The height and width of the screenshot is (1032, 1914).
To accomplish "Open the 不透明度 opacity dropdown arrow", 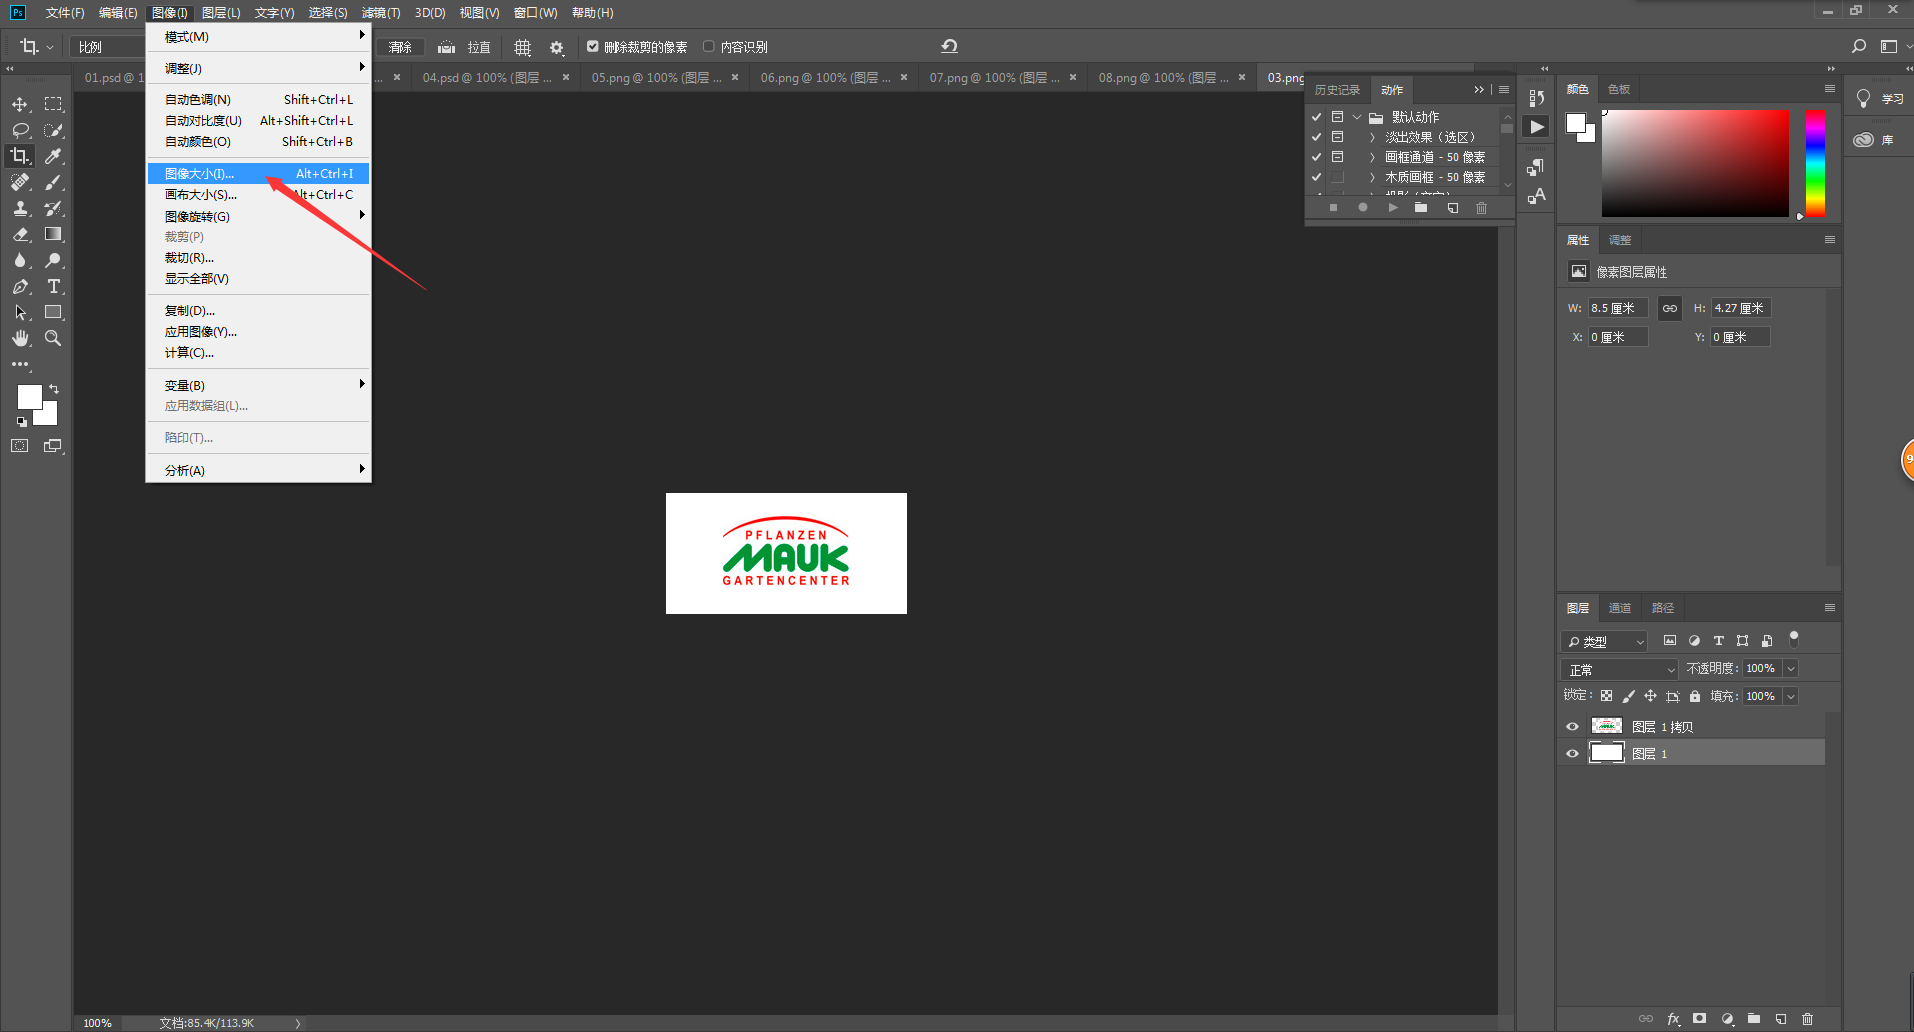I will point(1791,669).
